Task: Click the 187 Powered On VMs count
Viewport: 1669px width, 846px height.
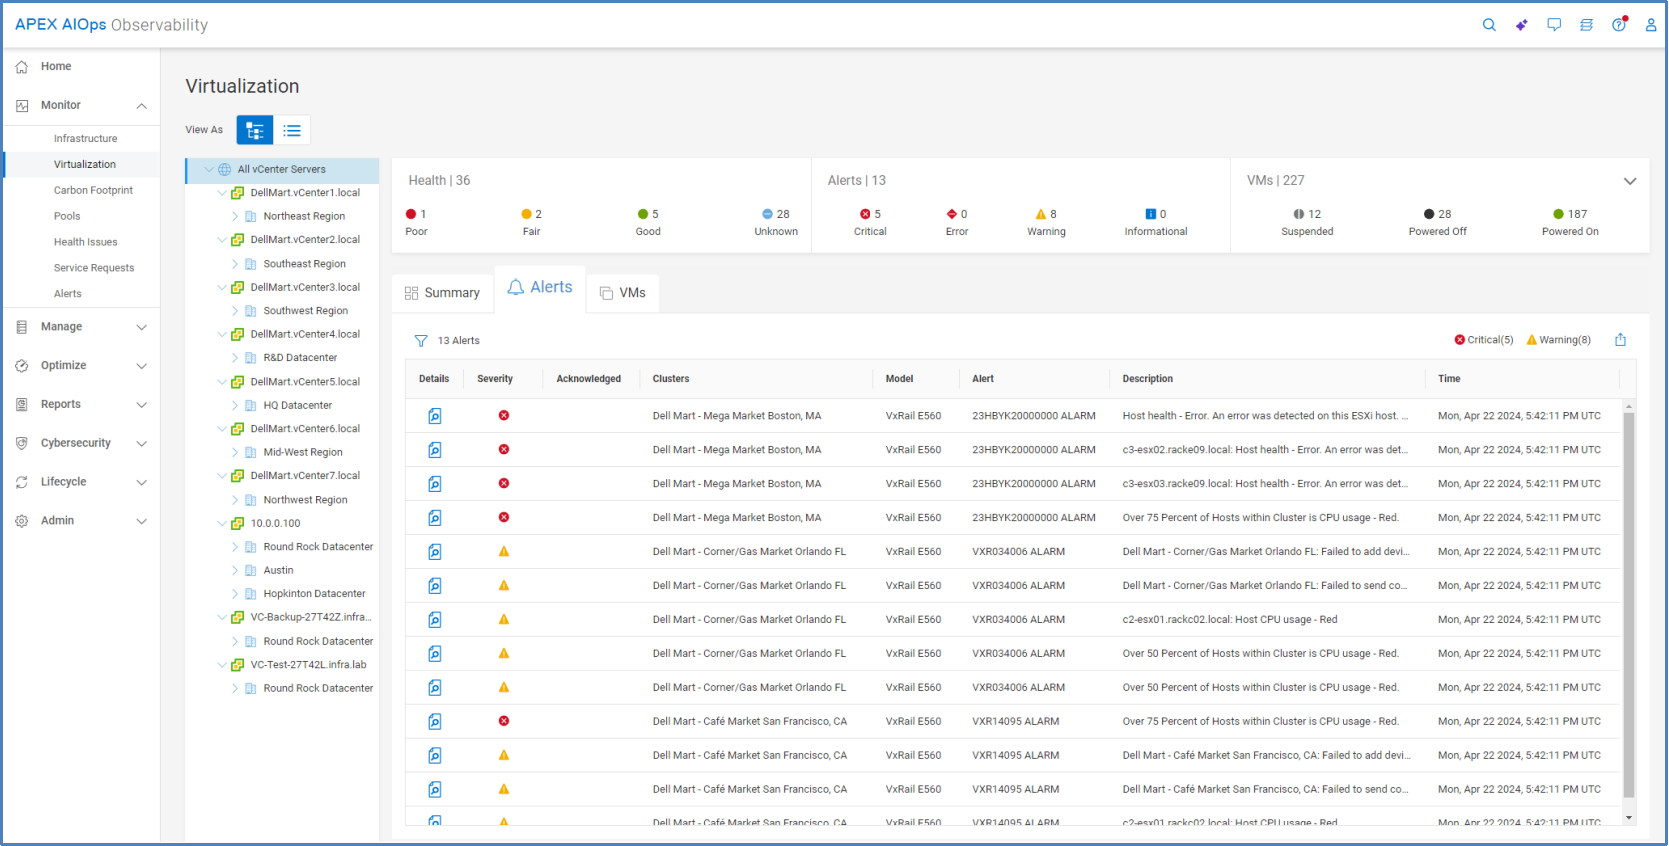Action: (1570, 214)
